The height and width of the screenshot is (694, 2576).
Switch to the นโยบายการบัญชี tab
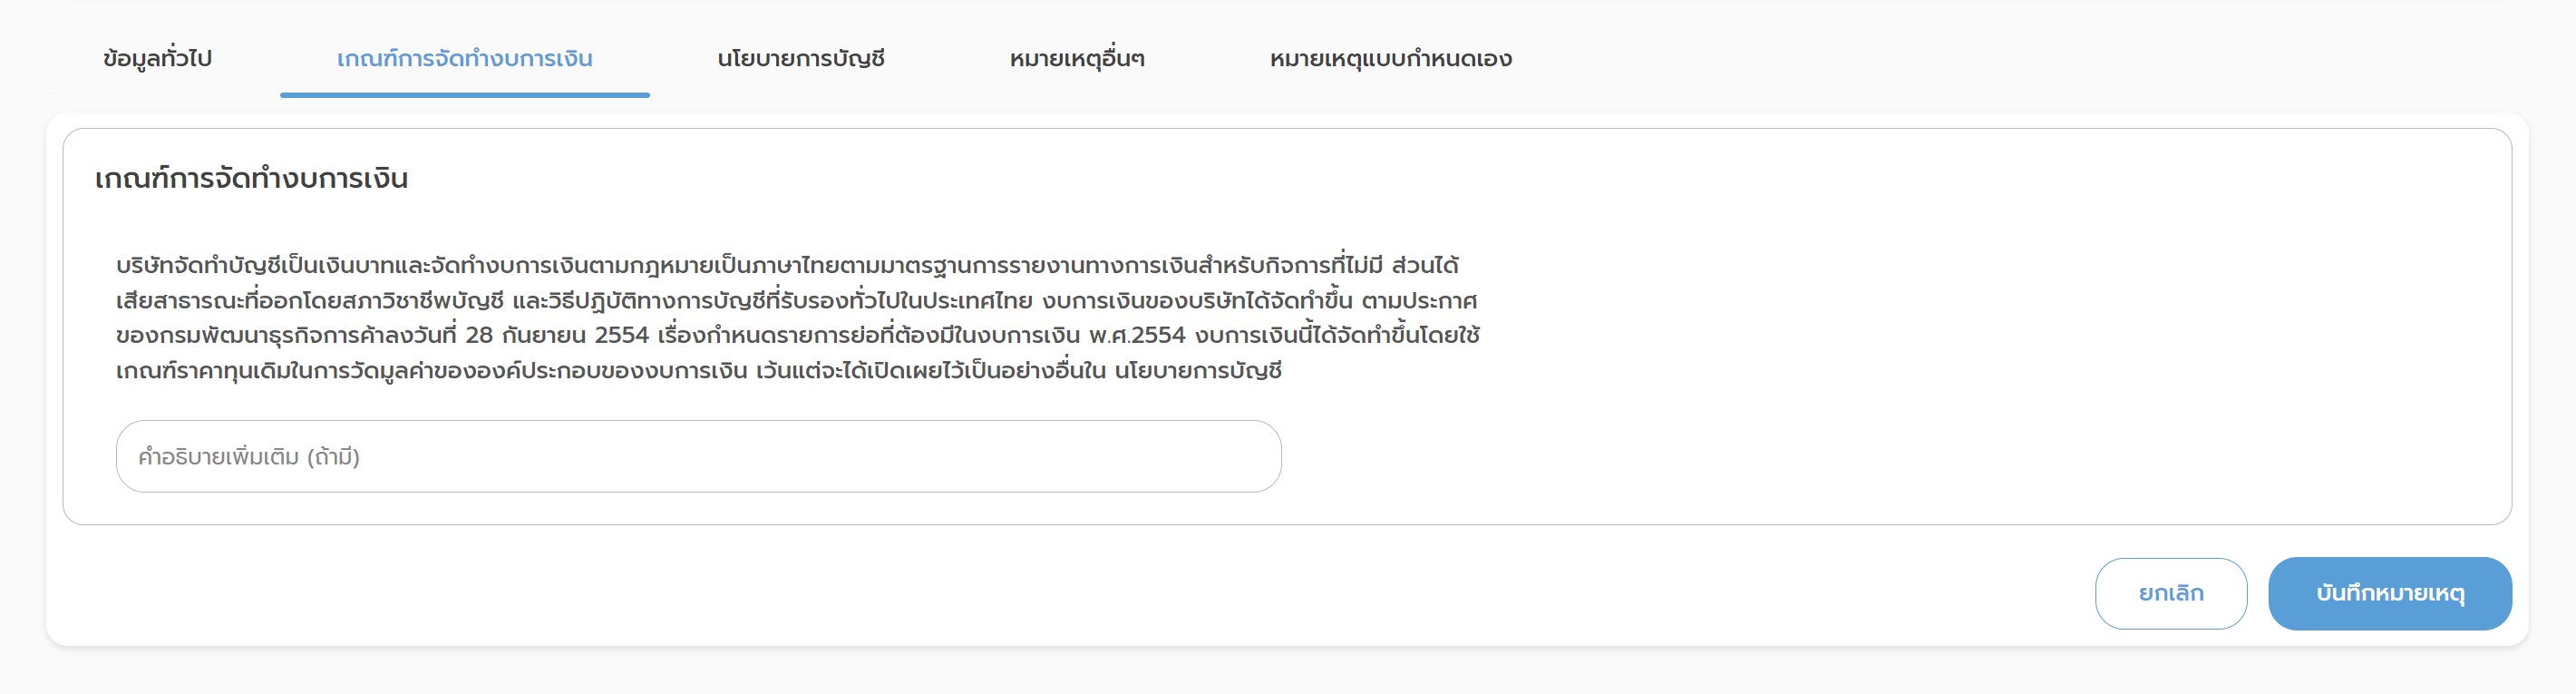coord(800,59)
